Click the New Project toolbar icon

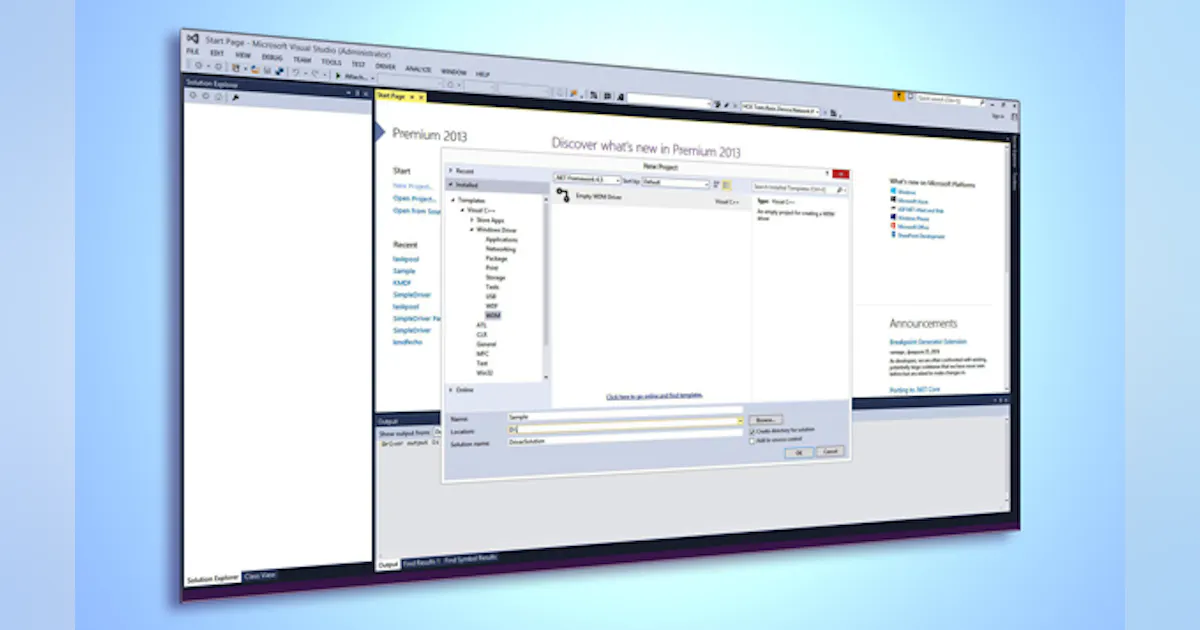pyautogui.click(x=237, y=68)
